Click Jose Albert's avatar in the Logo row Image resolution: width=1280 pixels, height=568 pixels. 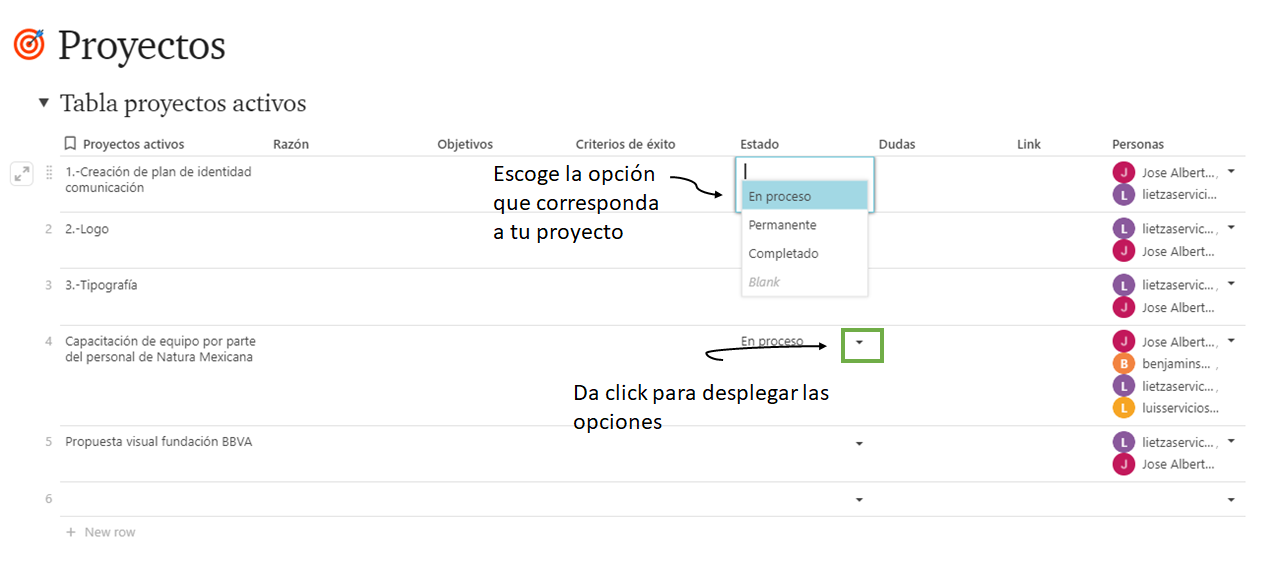[1124, 251]
